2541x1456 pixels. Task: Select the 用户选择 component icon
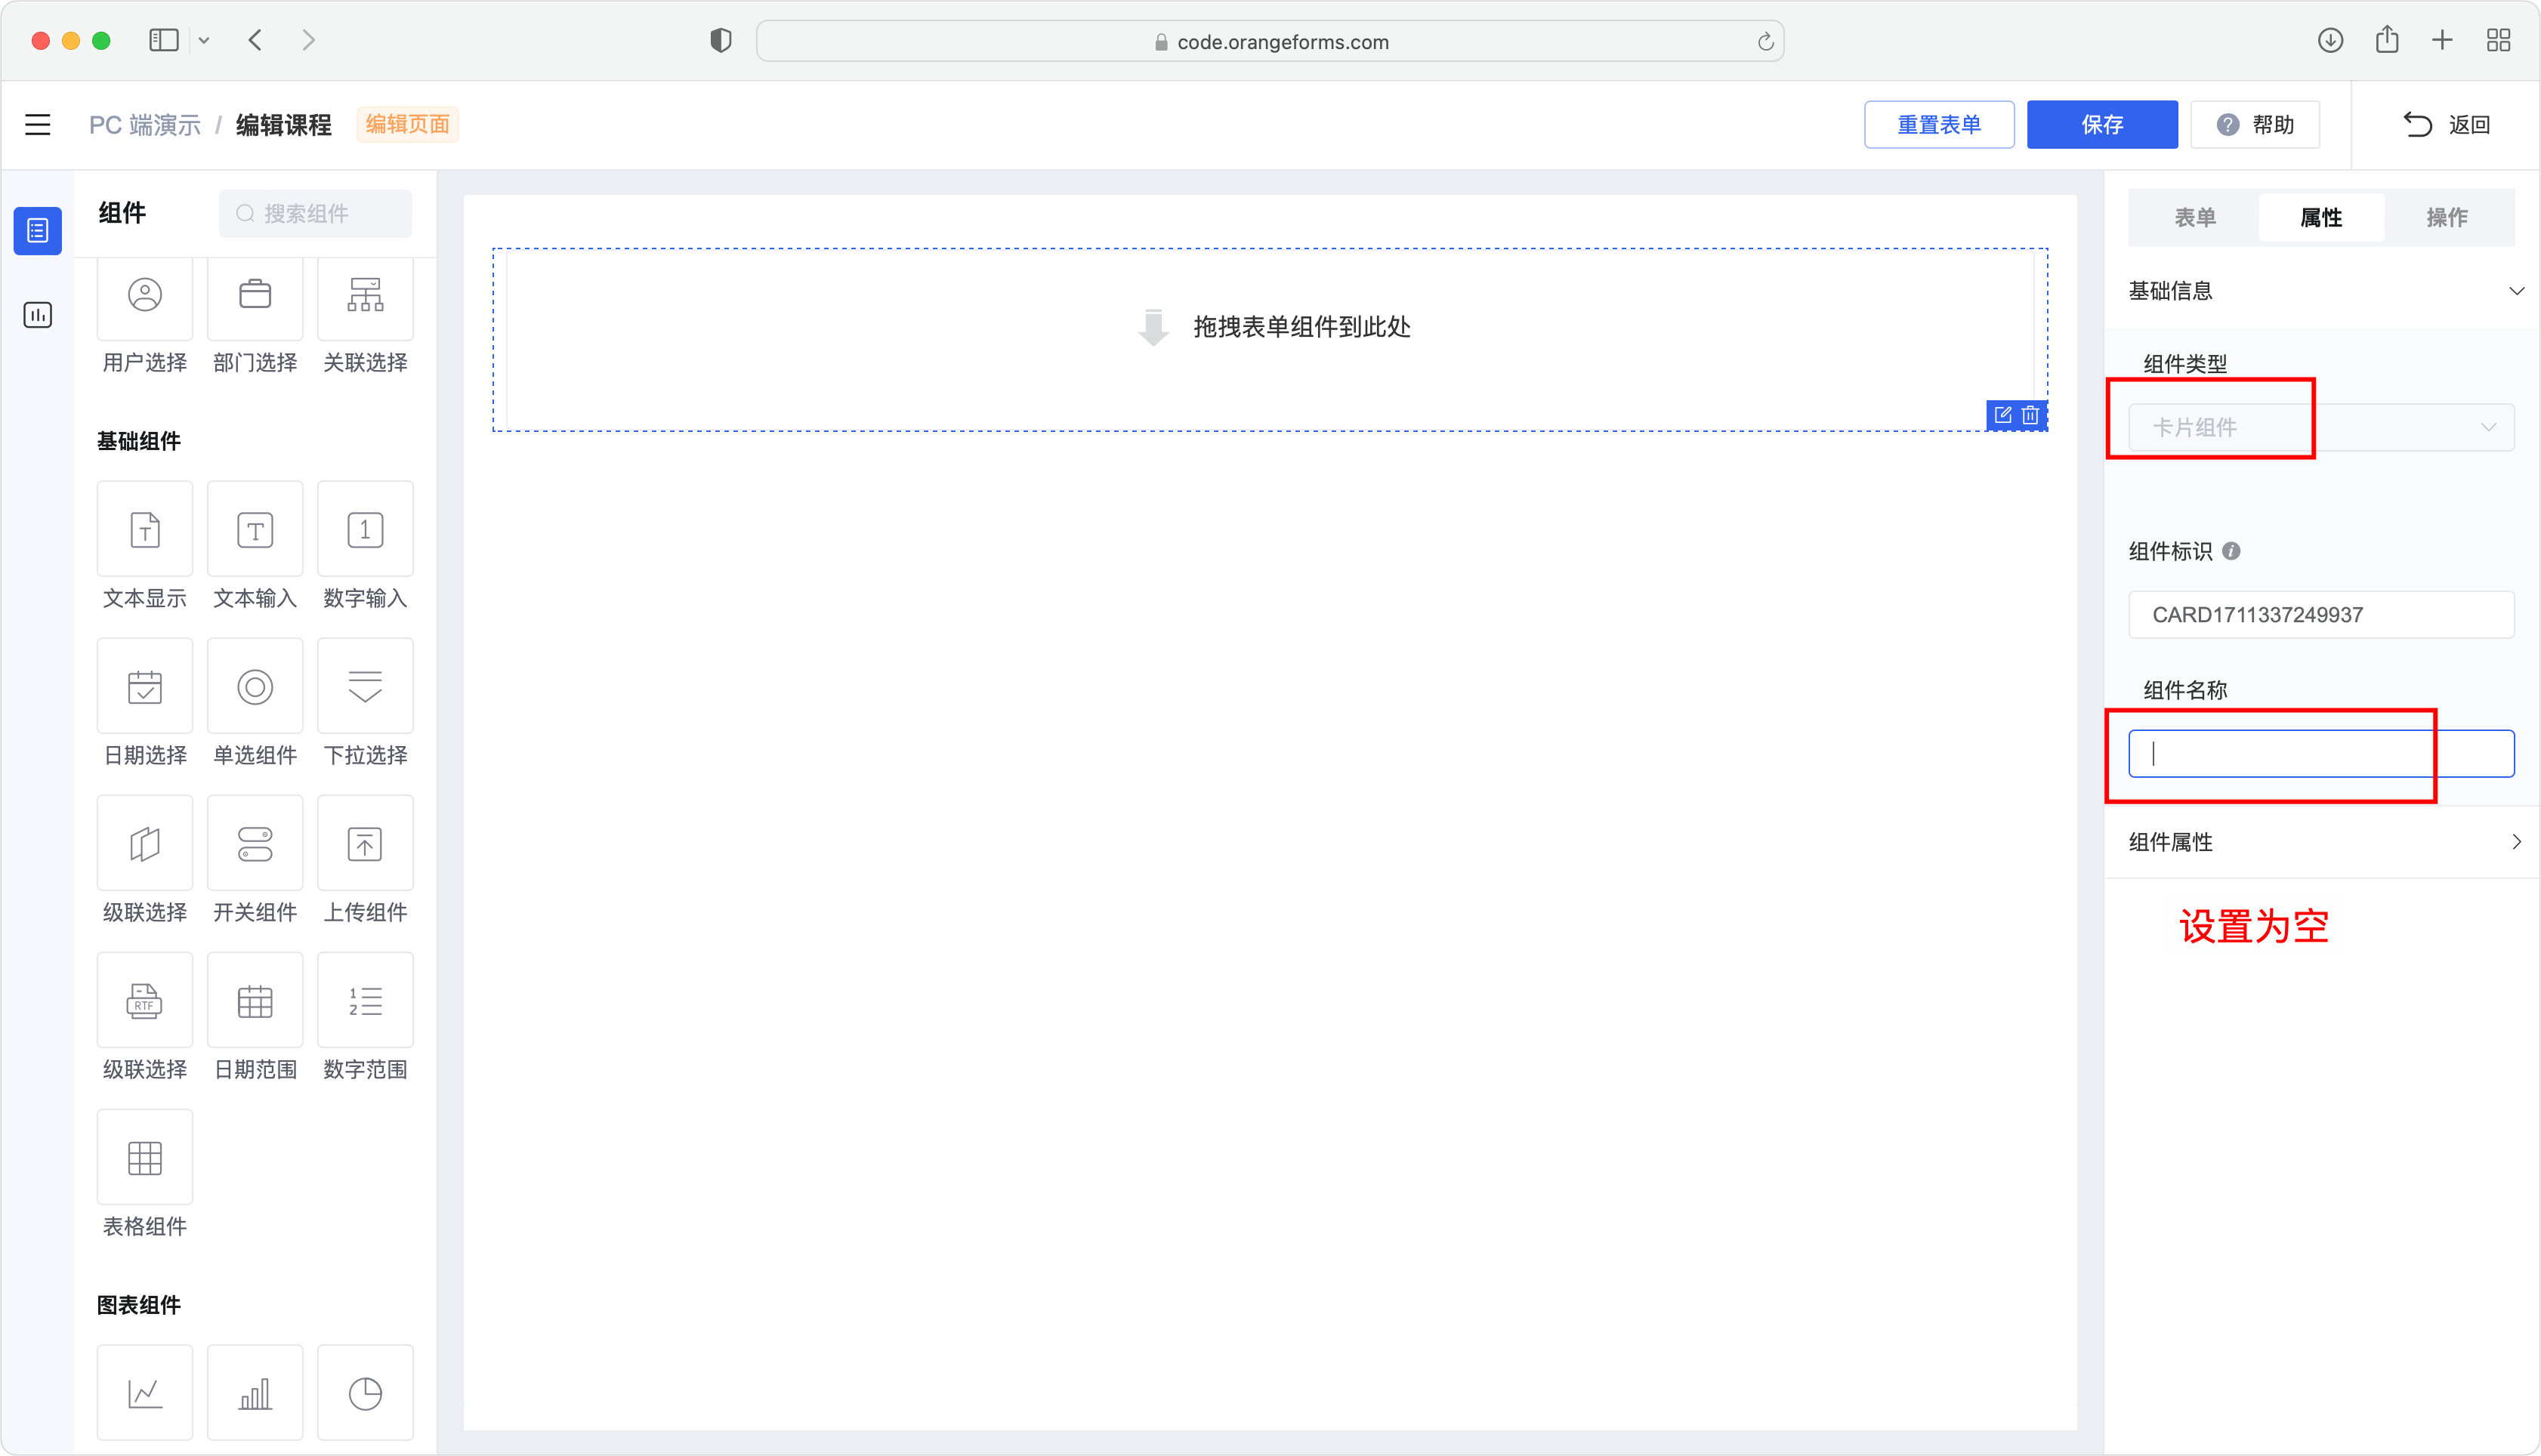click(145, 296)
